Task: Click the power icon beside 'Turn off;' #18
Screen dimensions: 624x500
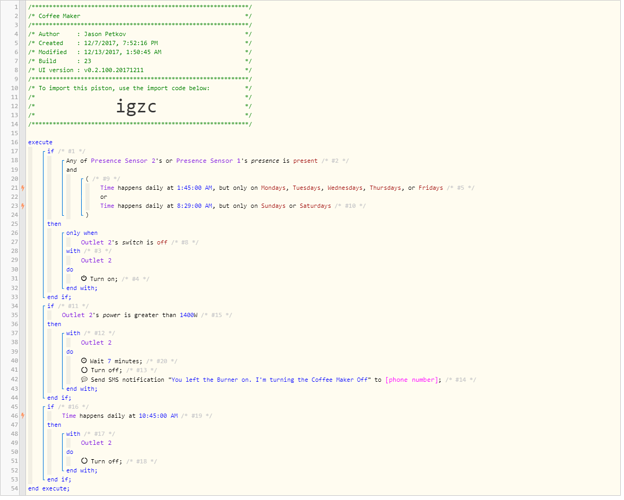Action: (84, 461)
